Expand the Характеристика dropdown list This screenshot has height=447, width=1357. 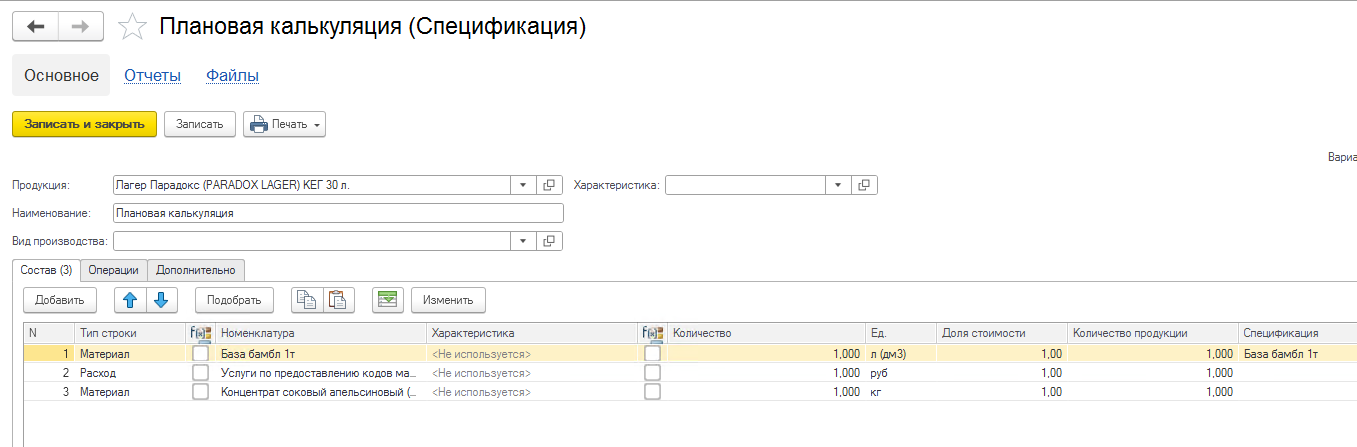pyautogui.click(x=840, y=185)
